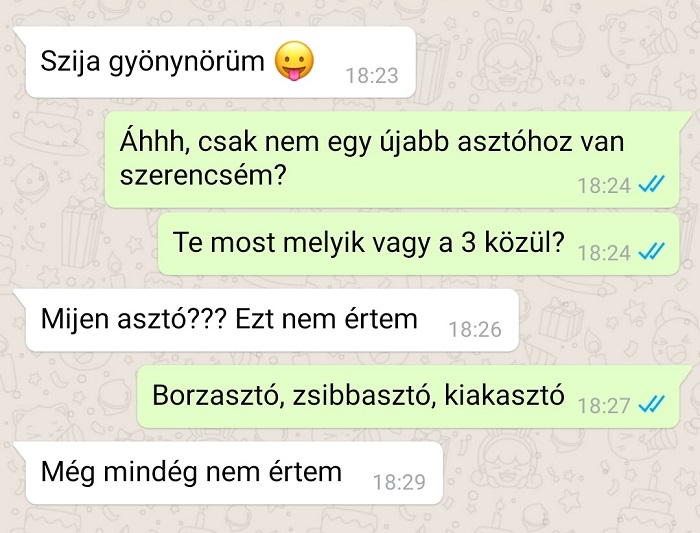Click the word 'kiakasztó' in green bubble
700x533 pixels.
coord(504,395)
